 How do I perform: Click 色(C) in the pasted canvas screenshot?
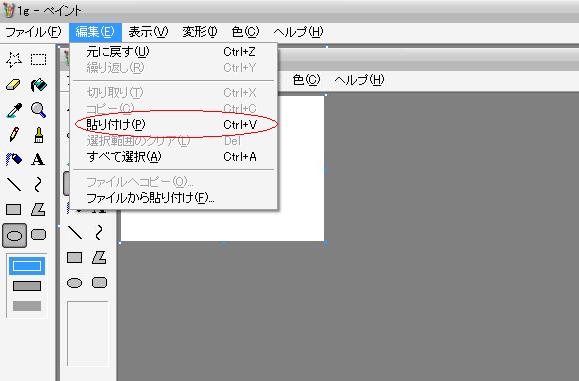tap(306, 80)
